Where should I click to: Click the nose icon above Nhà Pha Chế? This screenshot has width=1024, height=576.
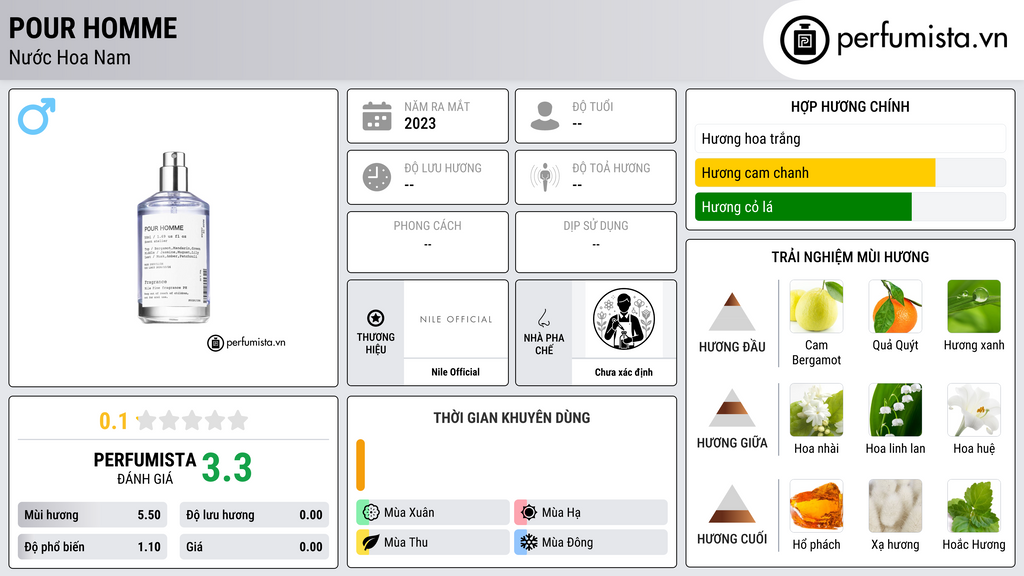[x=543, y=318]
